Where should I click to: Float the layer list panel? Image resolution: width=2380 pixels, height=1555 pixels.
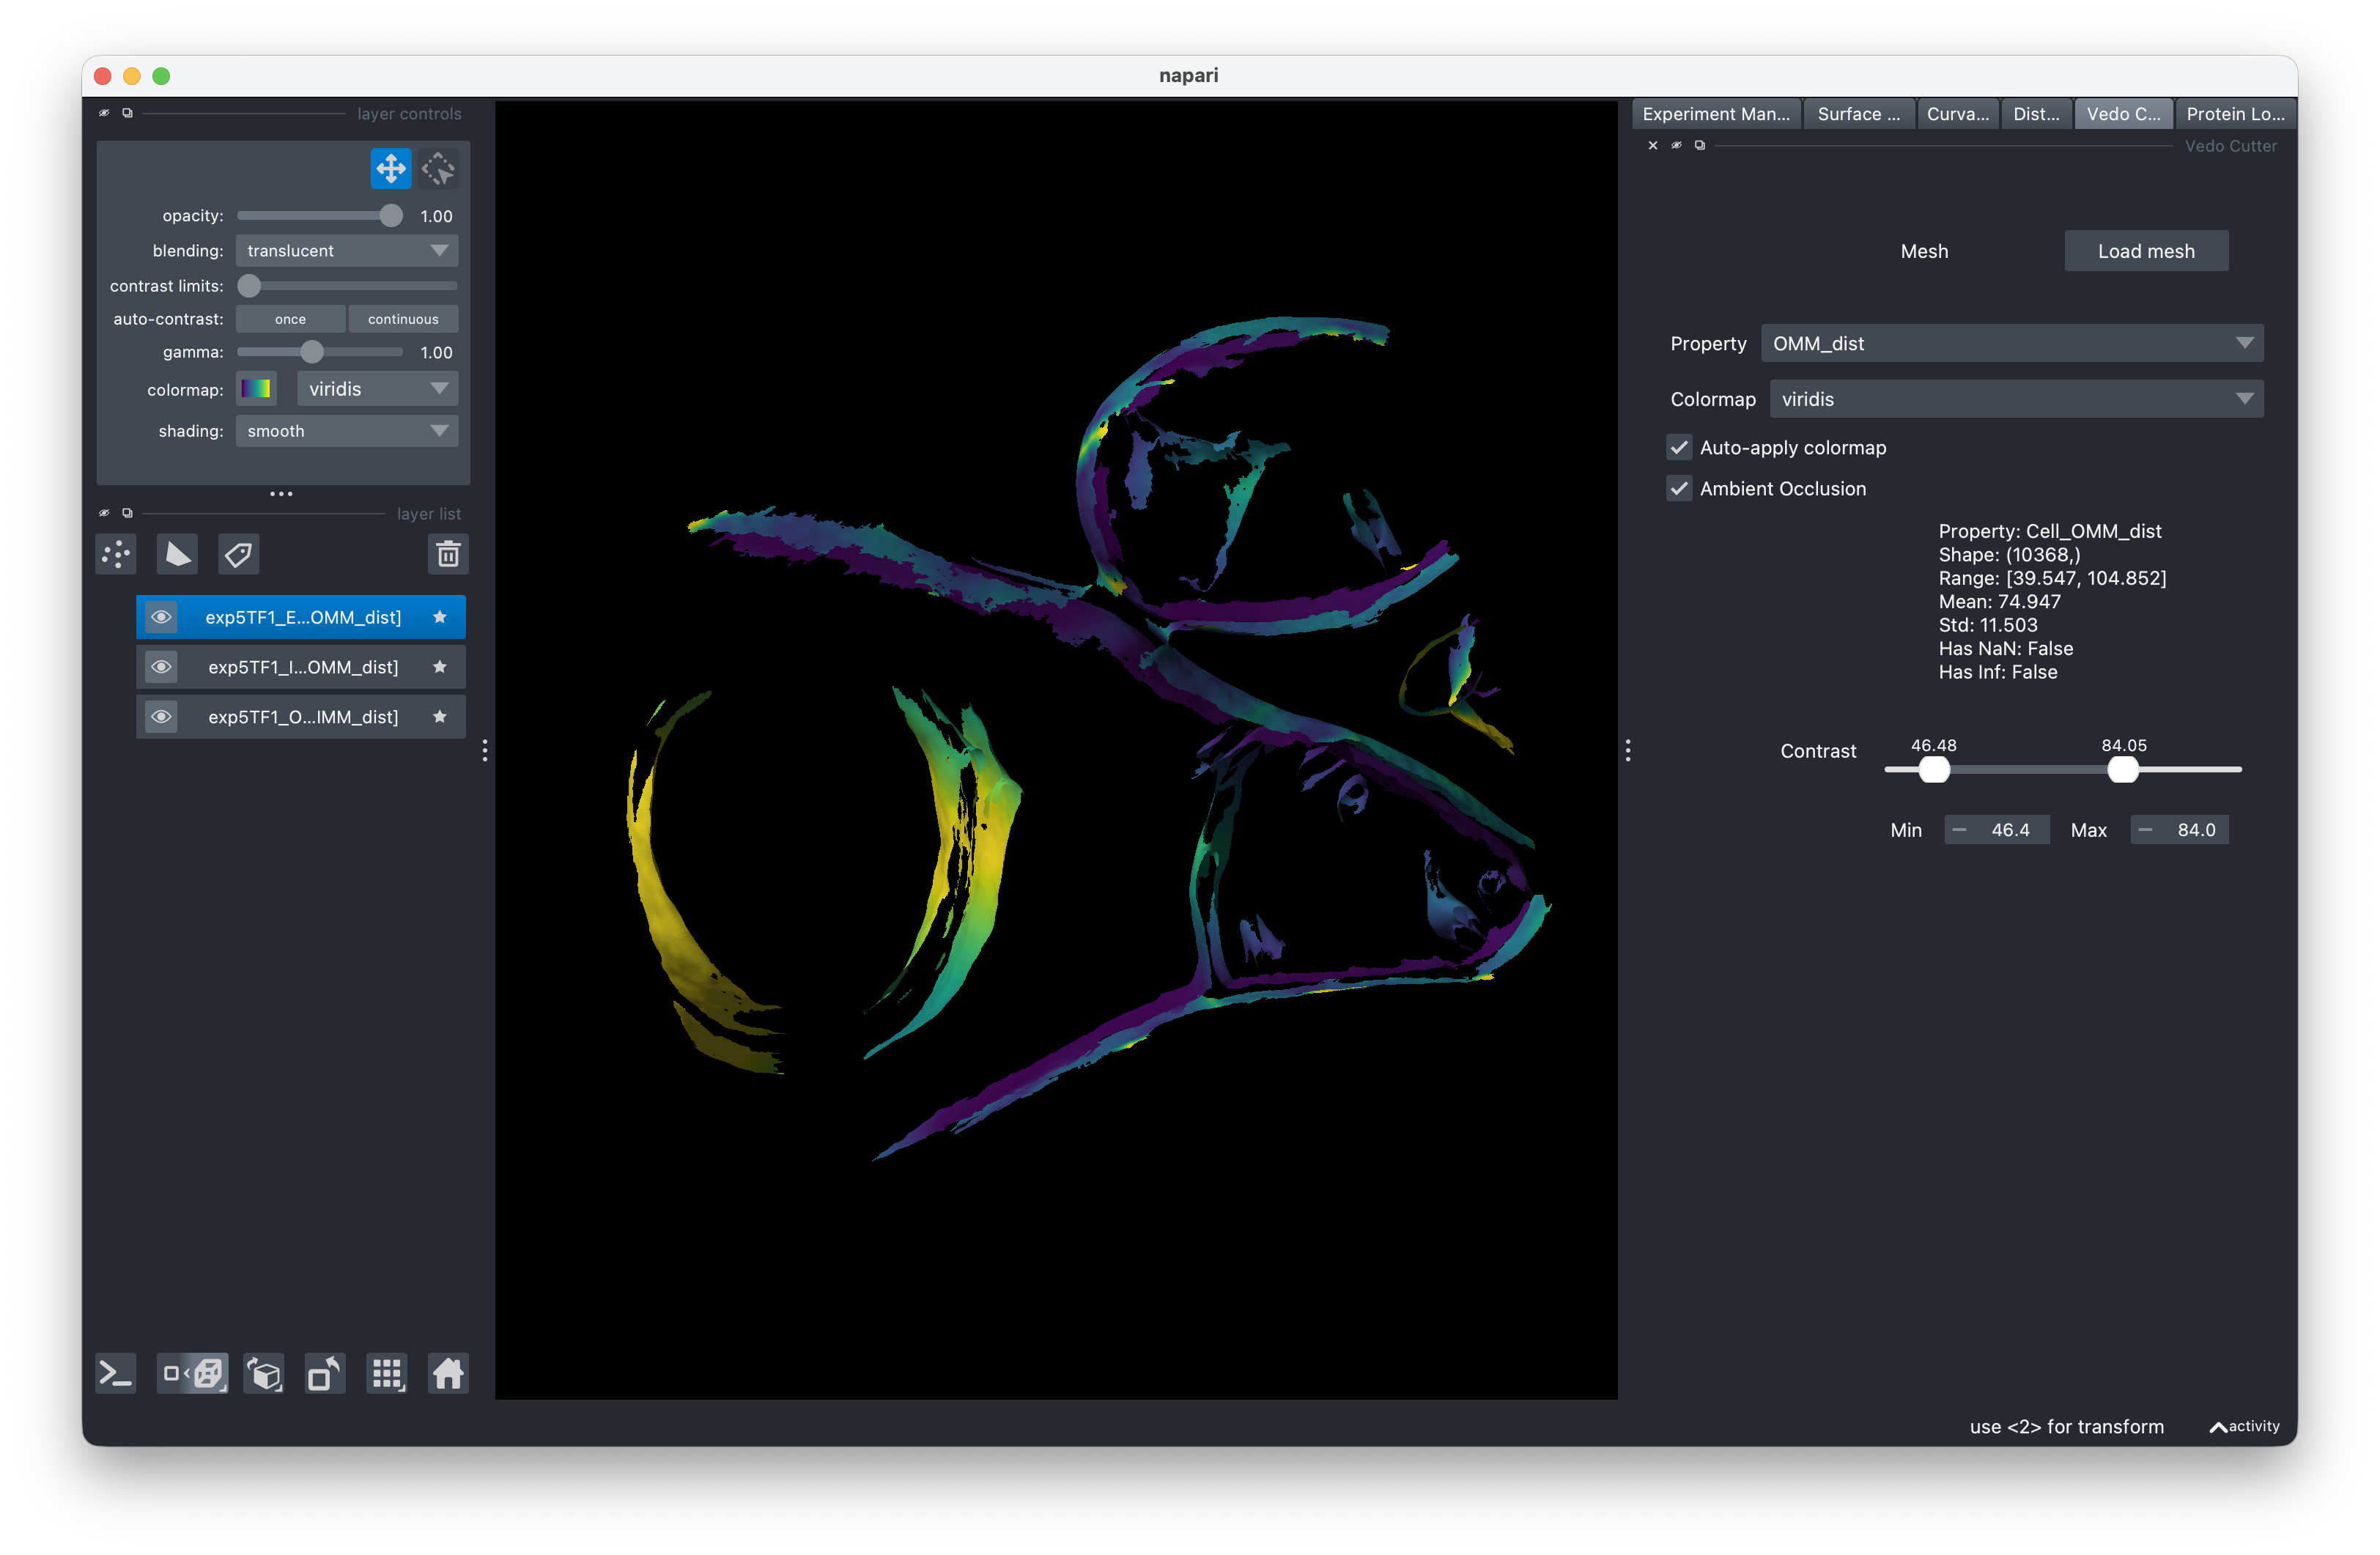(x=127, y=513)
